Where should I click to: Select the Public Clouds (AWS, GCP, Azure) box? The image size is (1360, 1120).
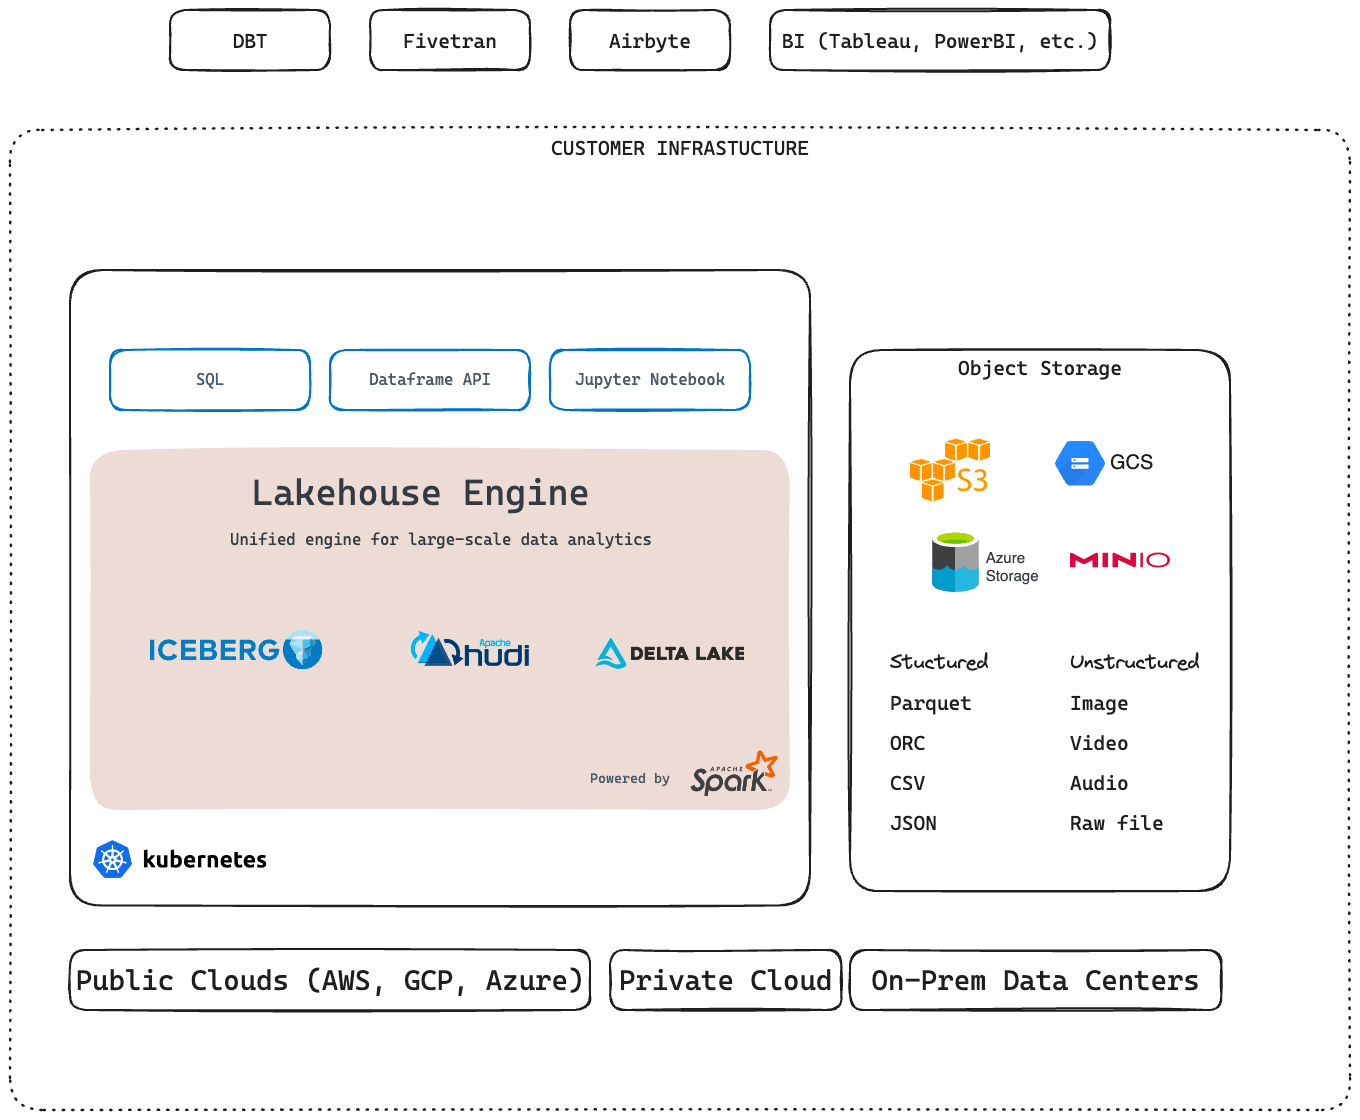pos(330,980)
